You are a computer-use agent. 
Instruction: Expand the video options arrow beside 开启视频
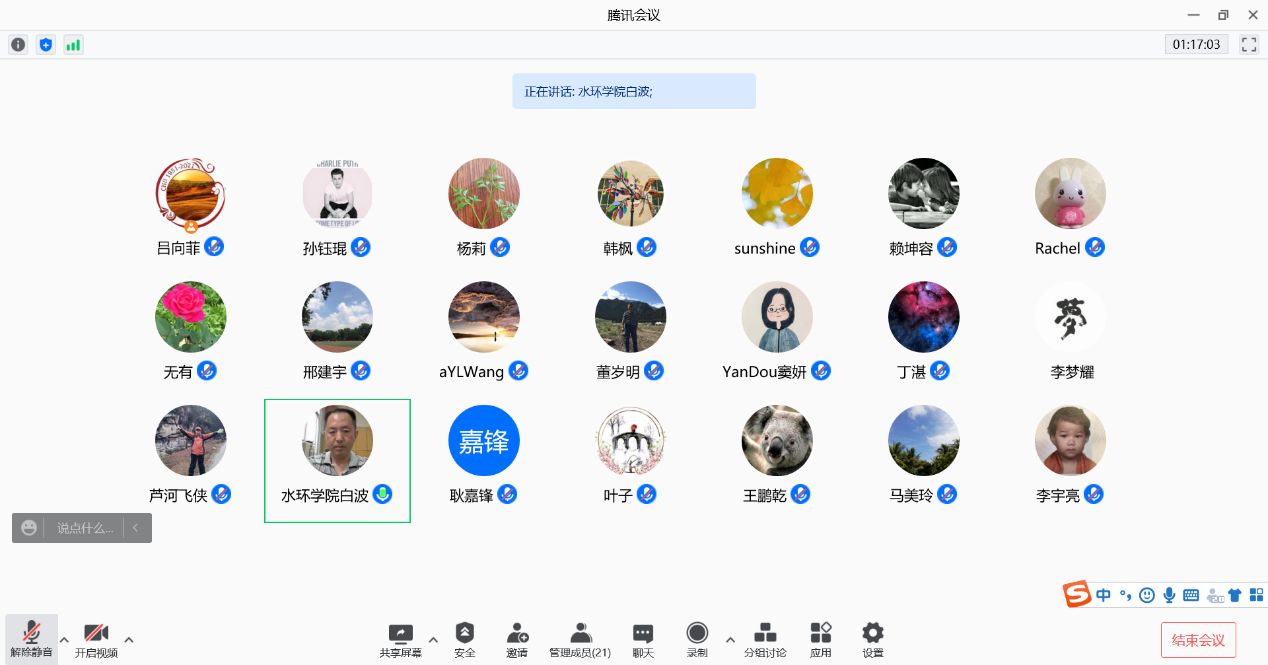pos(129,640)
